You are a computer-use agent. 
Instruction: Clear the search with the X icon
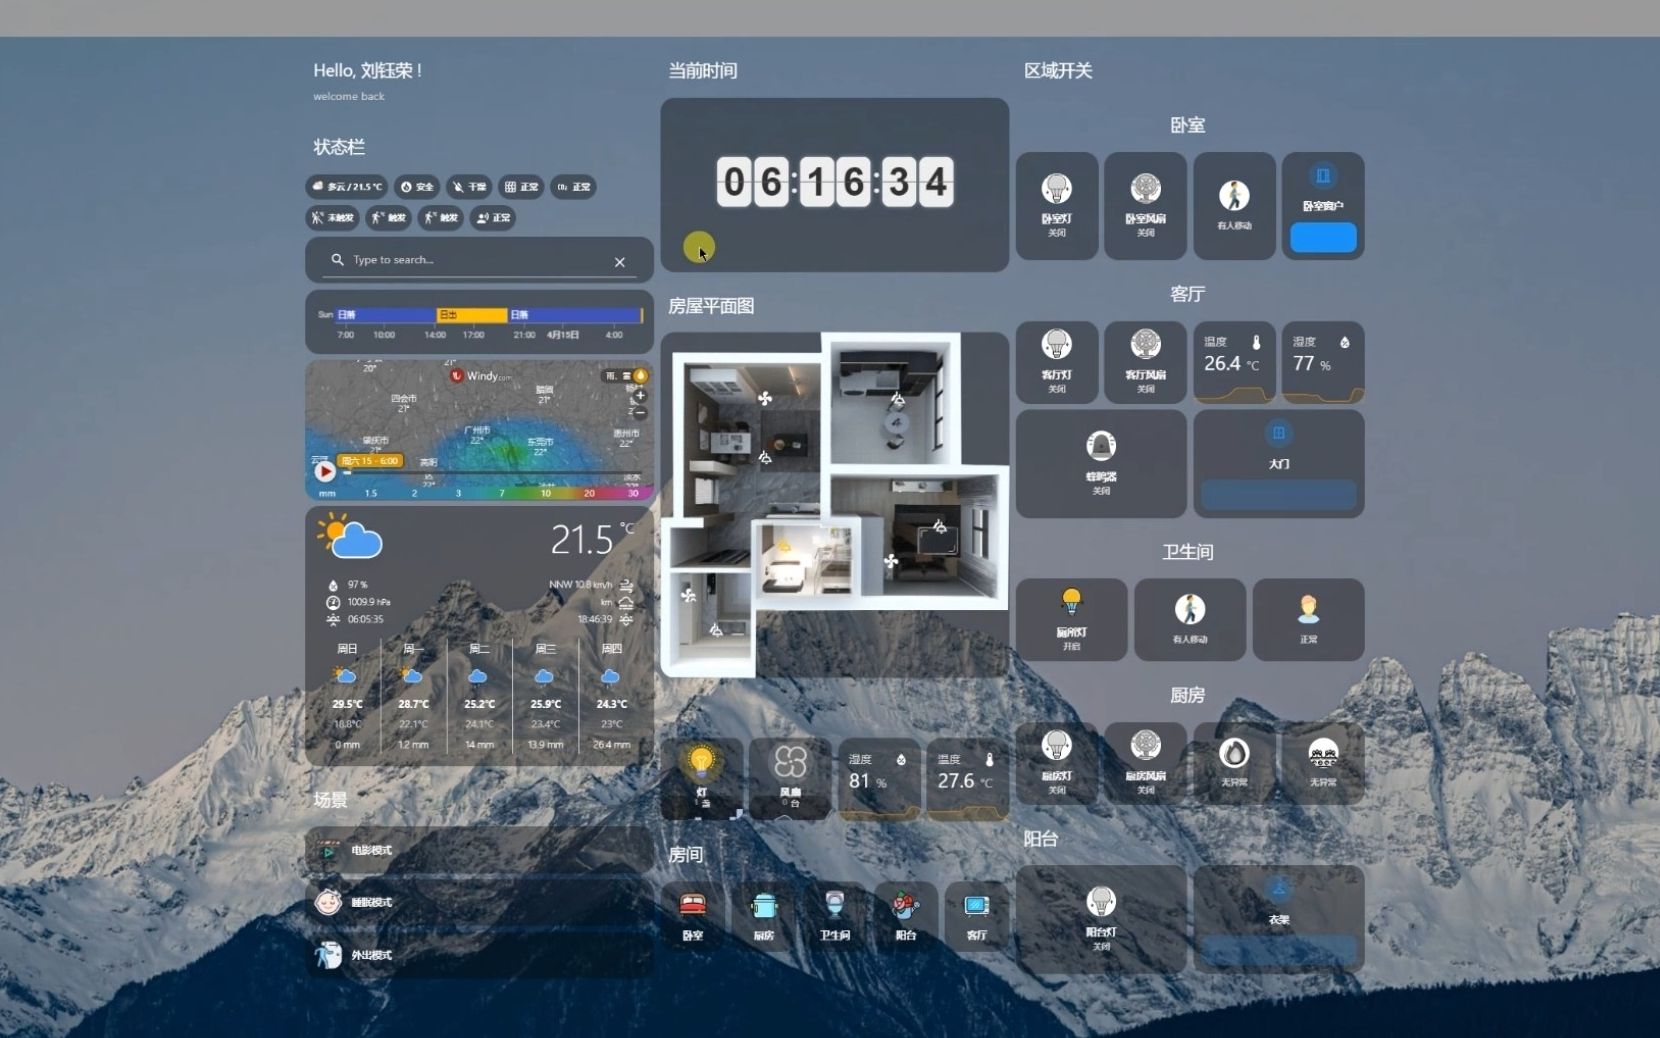tap(620, 262)
